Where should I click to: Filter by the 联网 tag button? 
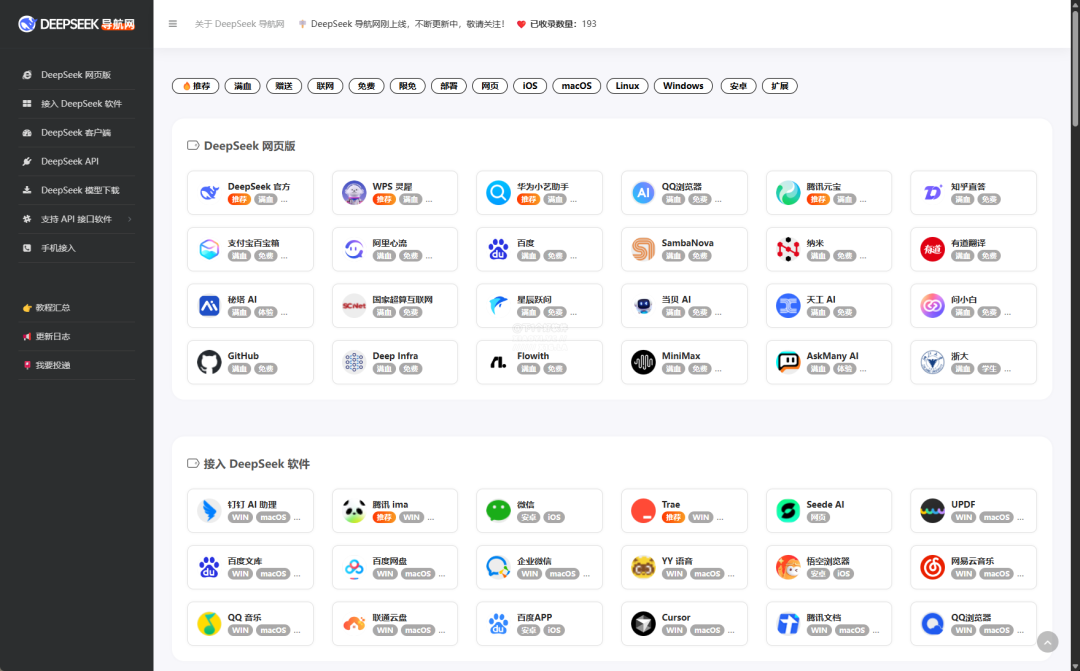(325, 86)
